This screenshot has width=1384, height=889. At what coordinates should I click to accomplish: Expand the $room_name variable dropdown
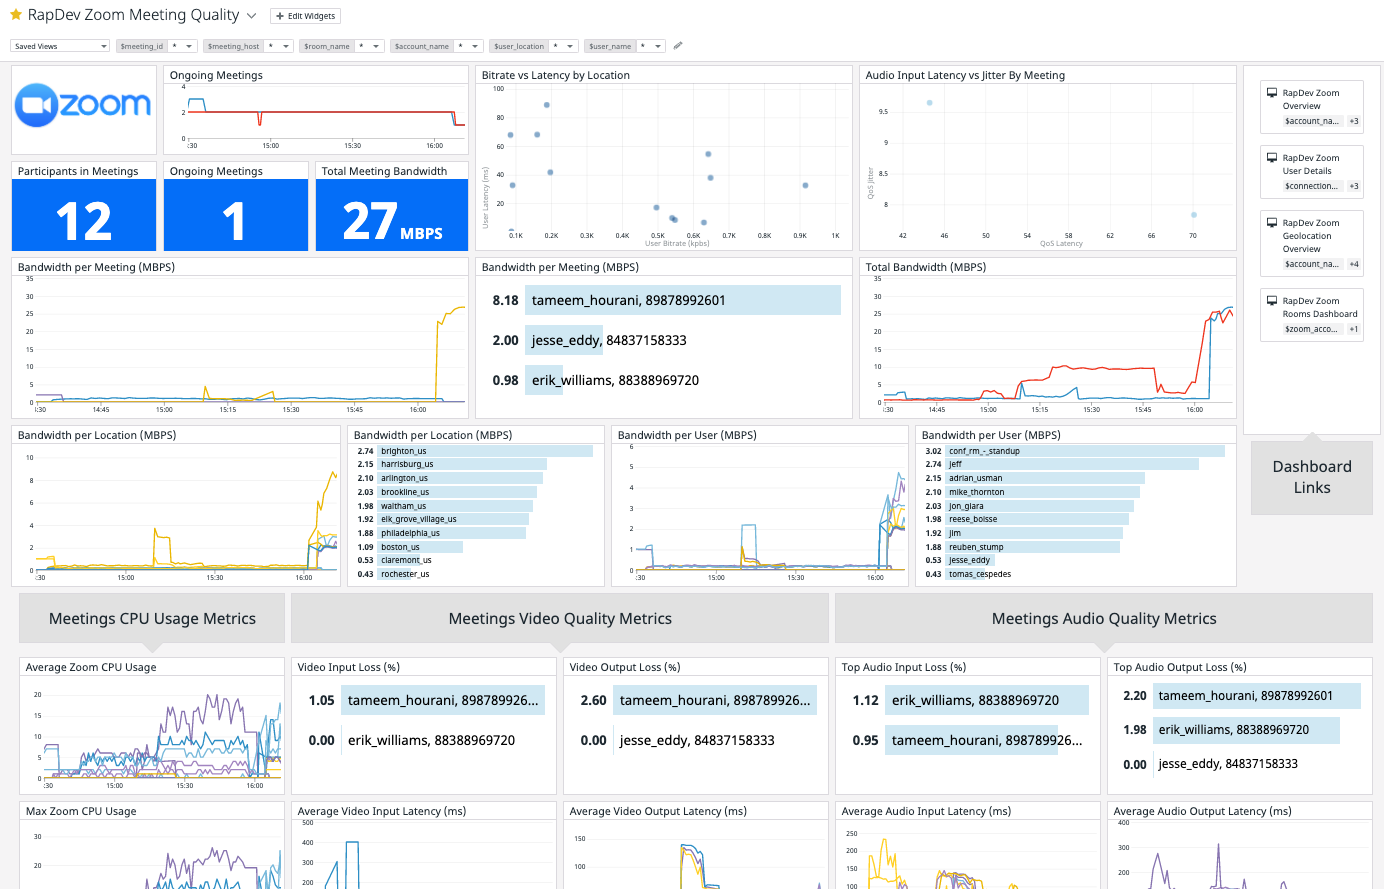[x=369, y=46]
